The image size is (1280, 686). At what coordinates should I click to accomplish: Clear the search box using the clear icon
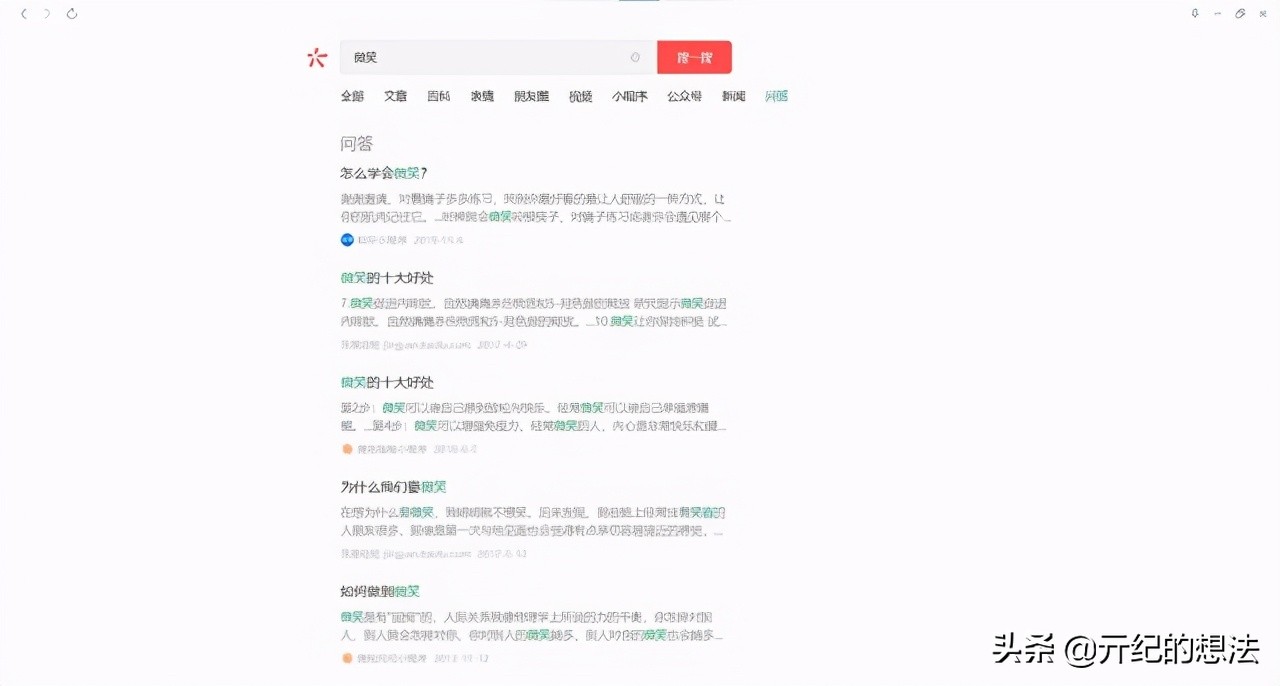[635, 57]
